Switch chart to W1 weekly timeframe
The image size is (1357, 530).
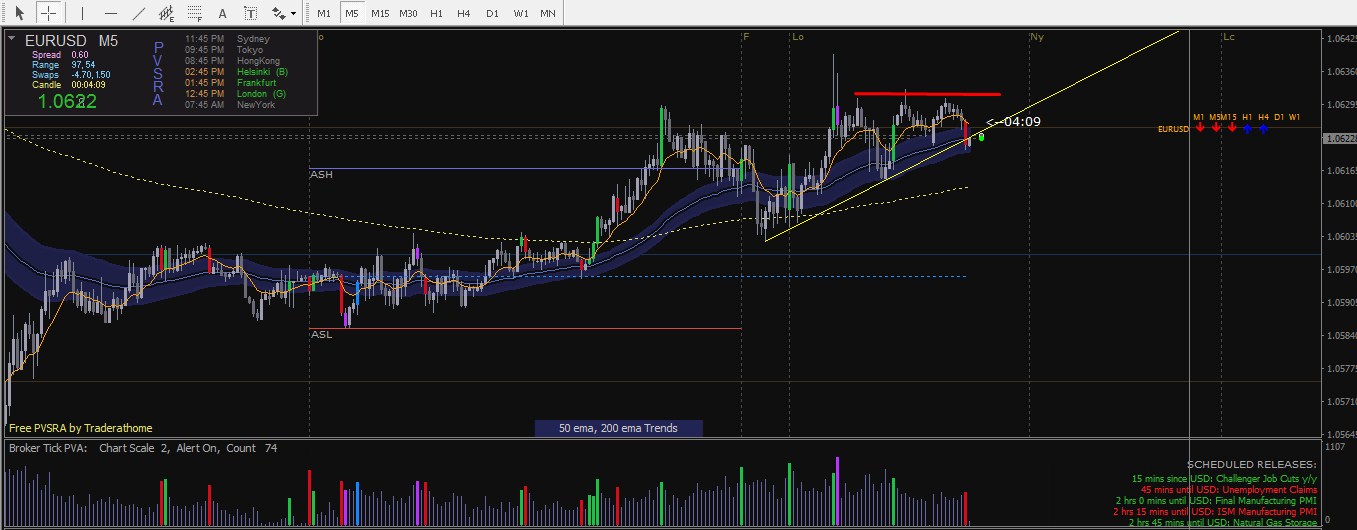click(521, 14)
